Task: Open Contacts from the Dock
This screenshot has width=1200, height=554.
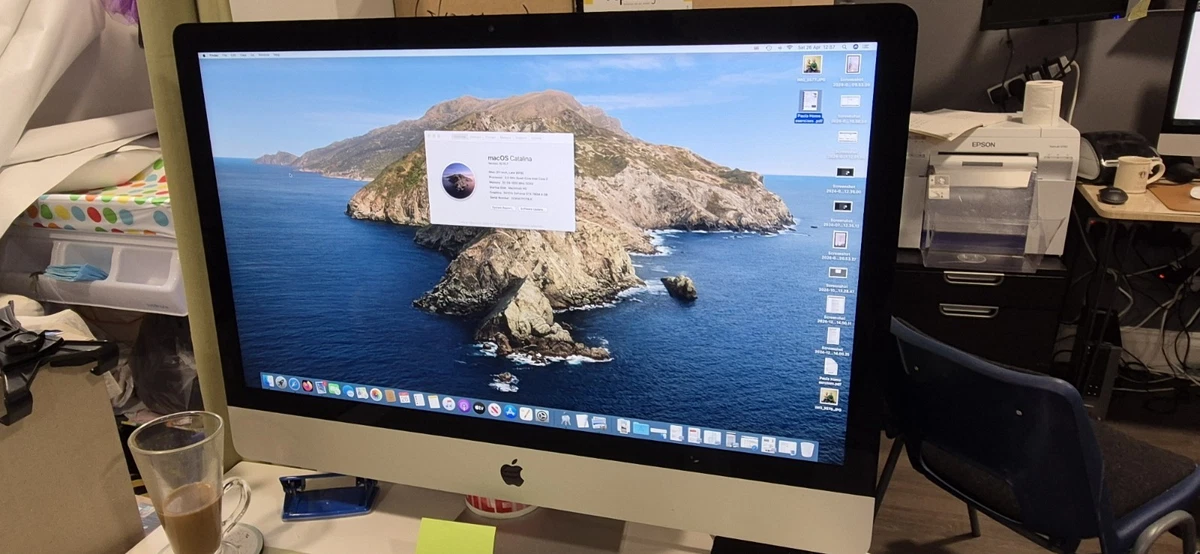Action: [x=390, y=396]
